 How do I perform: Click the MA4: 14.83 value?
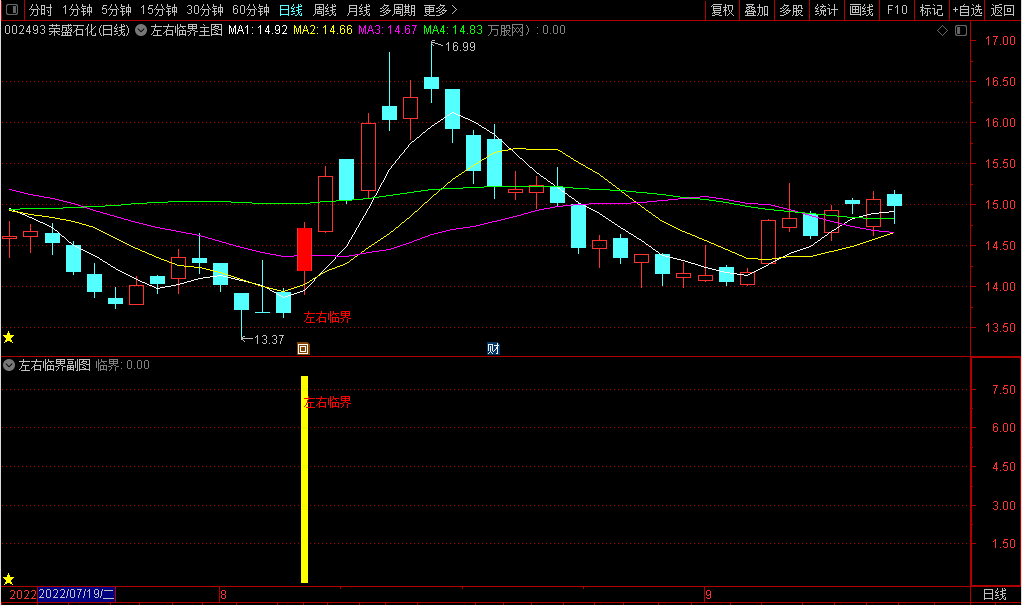(453, 30)
